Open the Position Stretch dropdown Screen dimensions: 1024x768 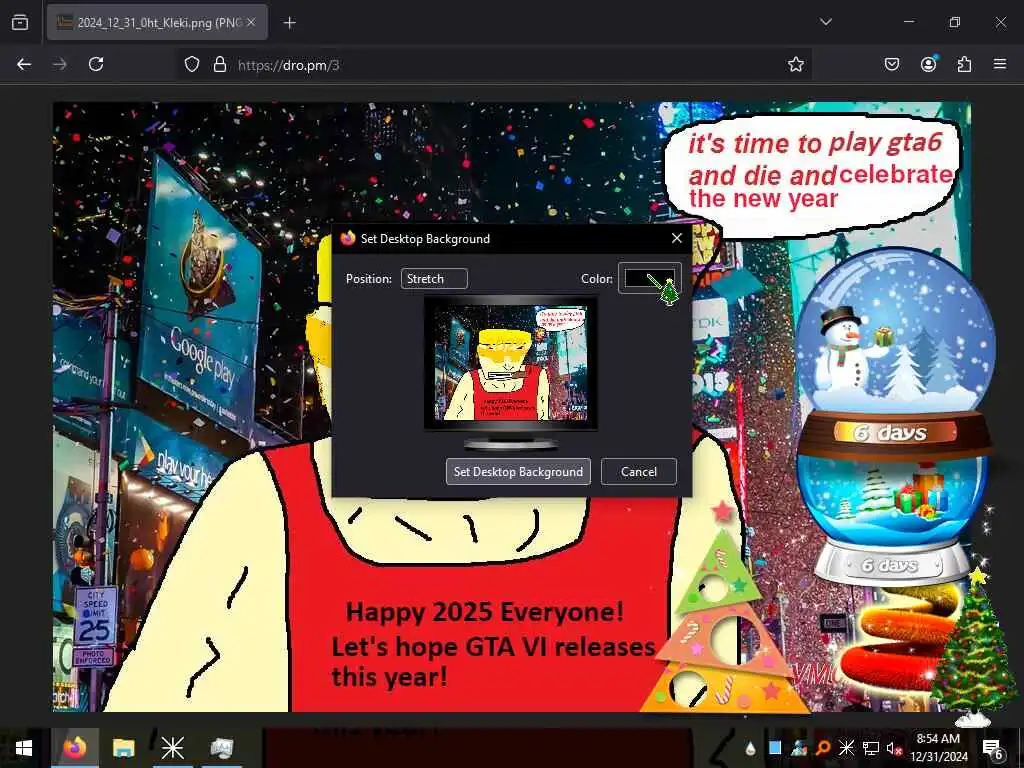[x=434, y=279]
